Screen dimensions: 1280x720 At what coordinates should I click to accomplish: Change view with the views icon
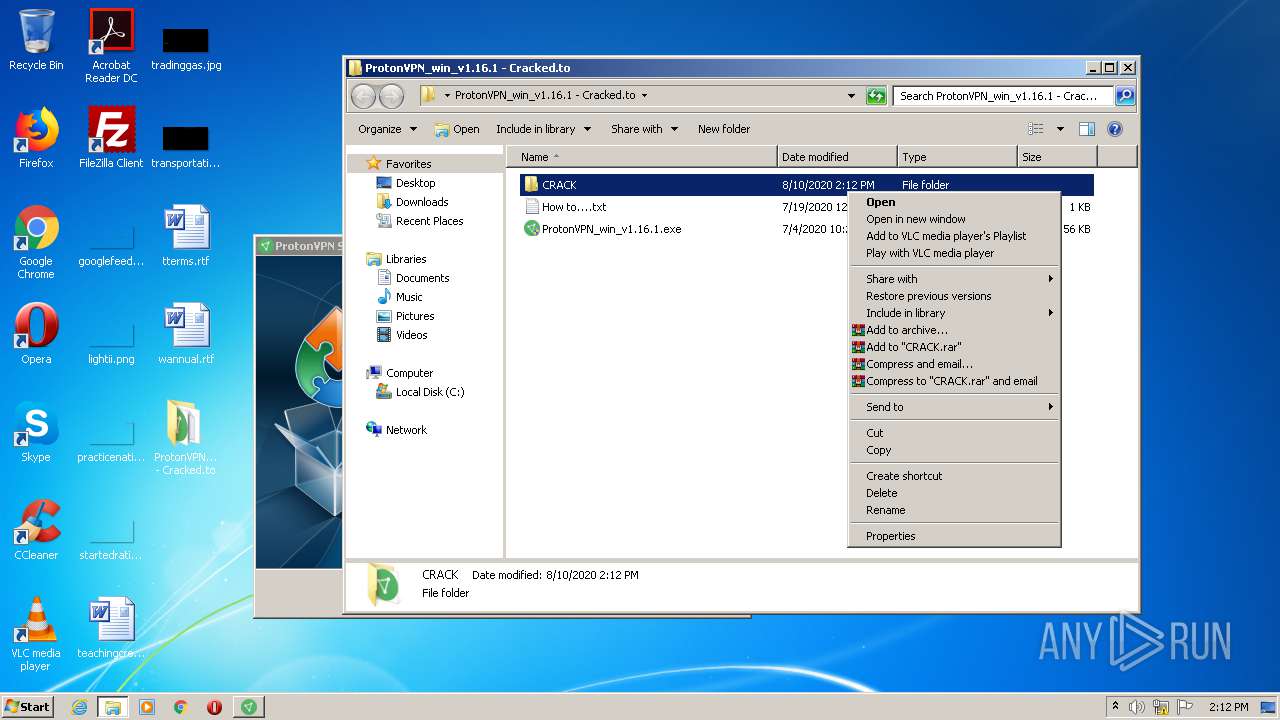1036,129
